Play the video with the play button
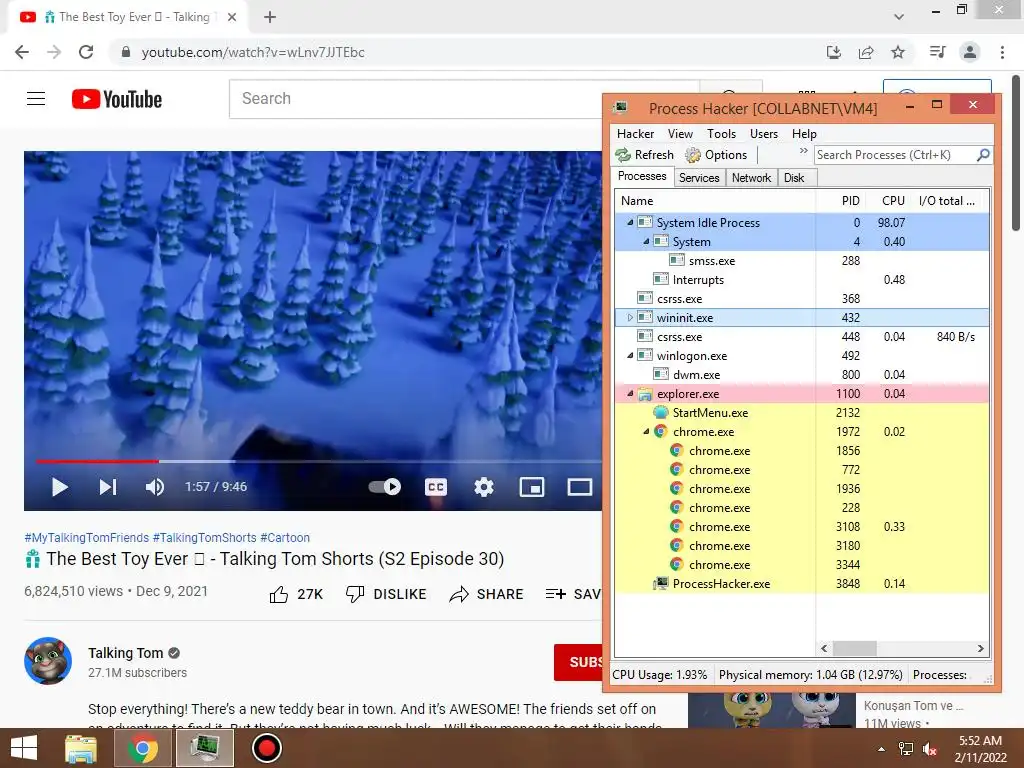The image size is (1024, 768). point(59,487)
